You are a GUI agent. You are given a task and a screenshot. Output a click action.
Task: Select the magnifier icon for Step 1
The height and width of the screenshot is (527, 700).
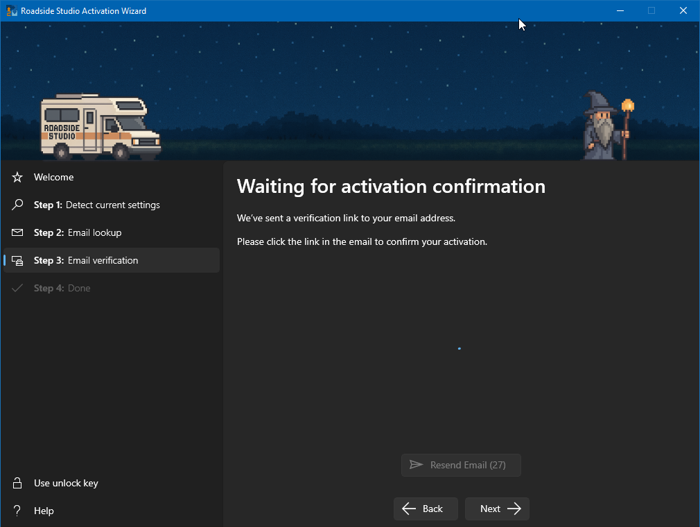pos(17,205)
